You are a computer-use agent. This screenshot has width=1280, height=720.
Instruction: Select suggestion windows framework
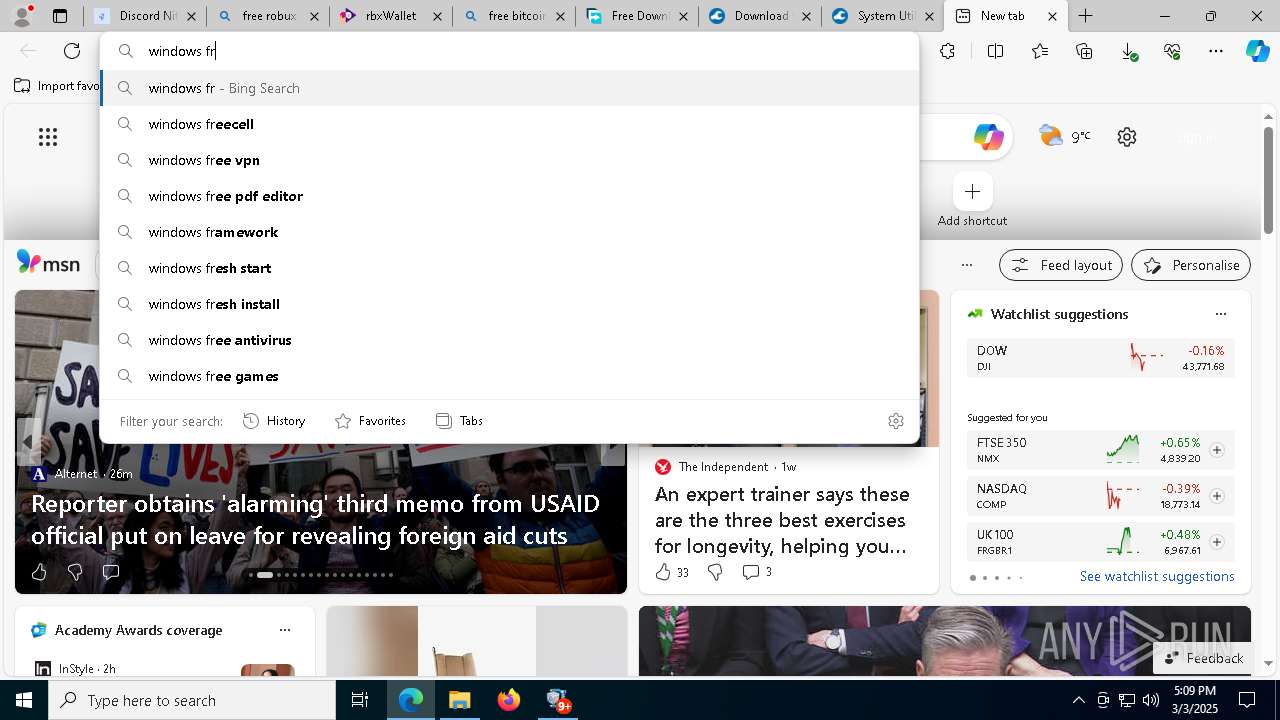tap(510, 232)
